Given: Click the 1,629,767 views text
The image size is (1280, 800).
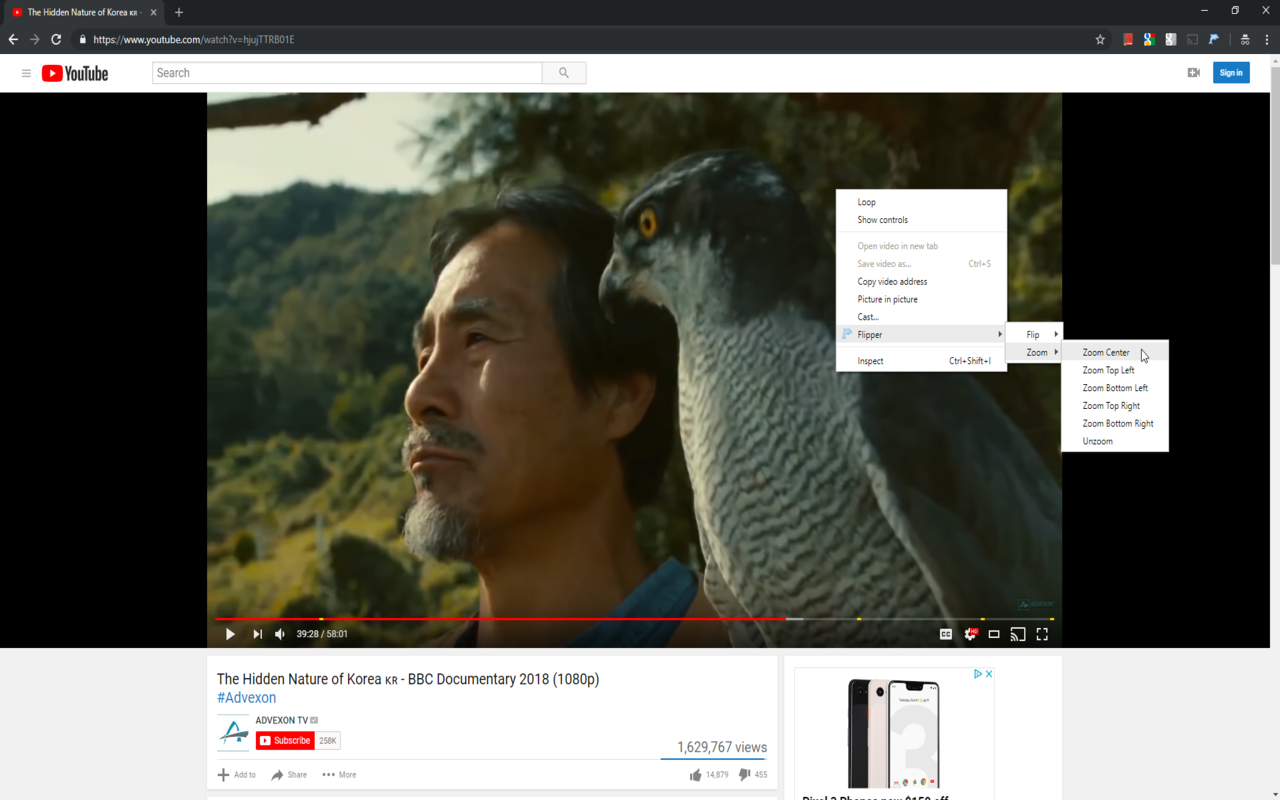Looking at the screenshot, I should pos(722,747).
